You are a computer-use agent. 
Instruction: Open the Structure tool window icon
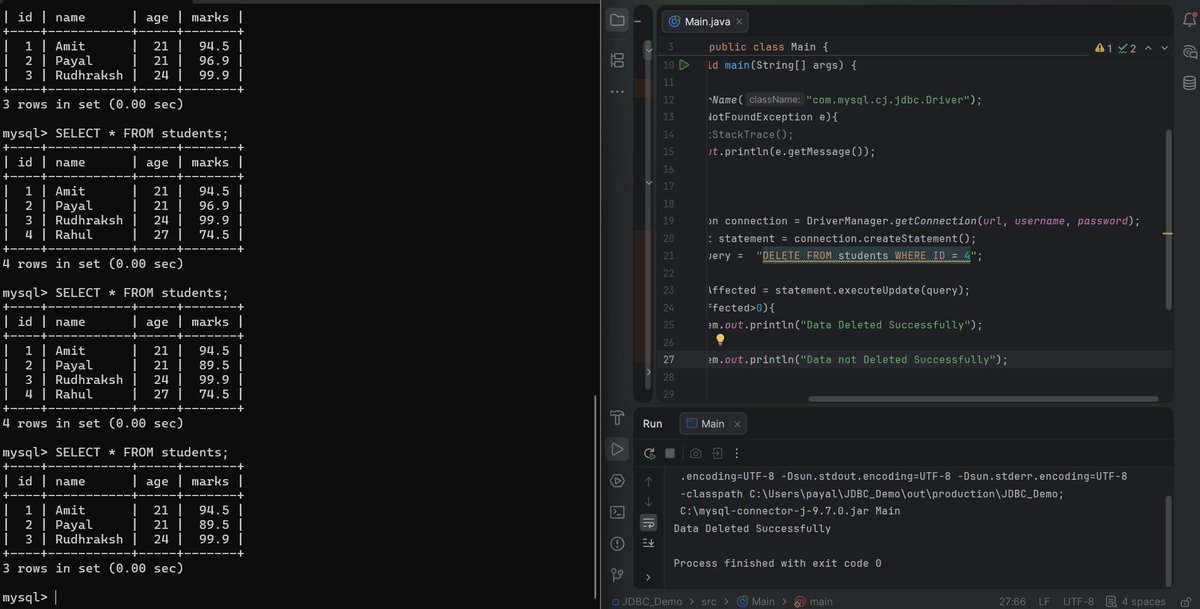coord(617,60)
